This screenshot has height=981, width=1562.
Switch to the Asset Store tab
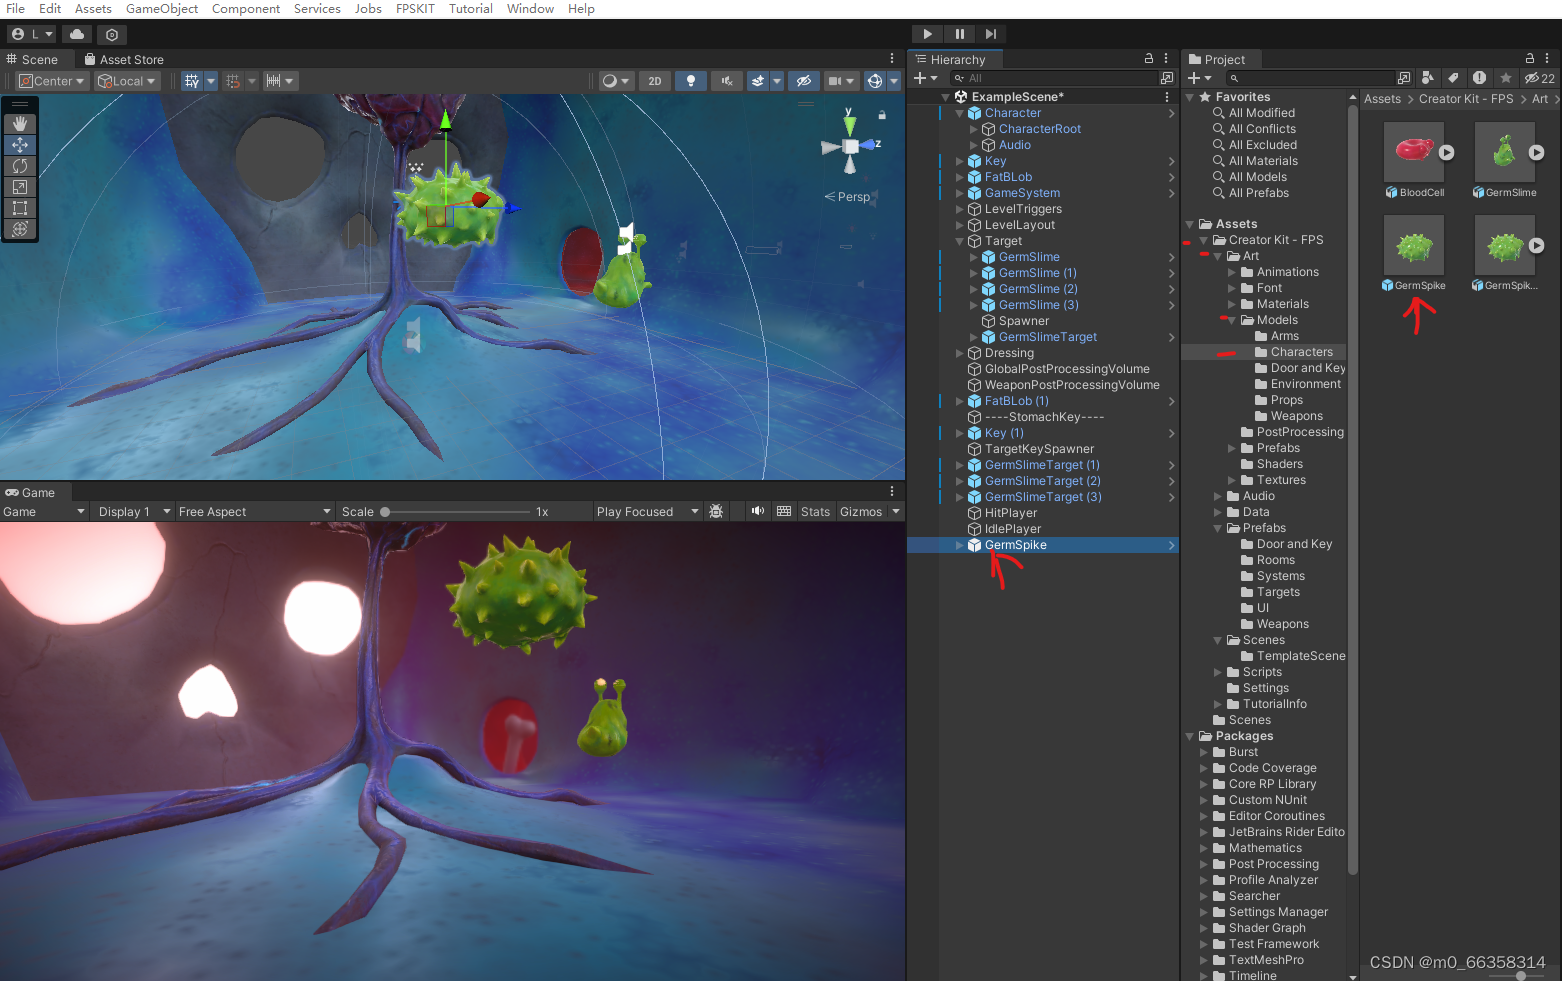[124, 59]
